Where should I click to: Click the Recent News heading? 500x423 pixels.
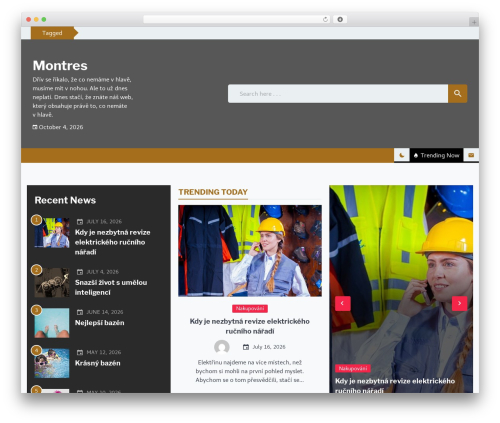65,200
